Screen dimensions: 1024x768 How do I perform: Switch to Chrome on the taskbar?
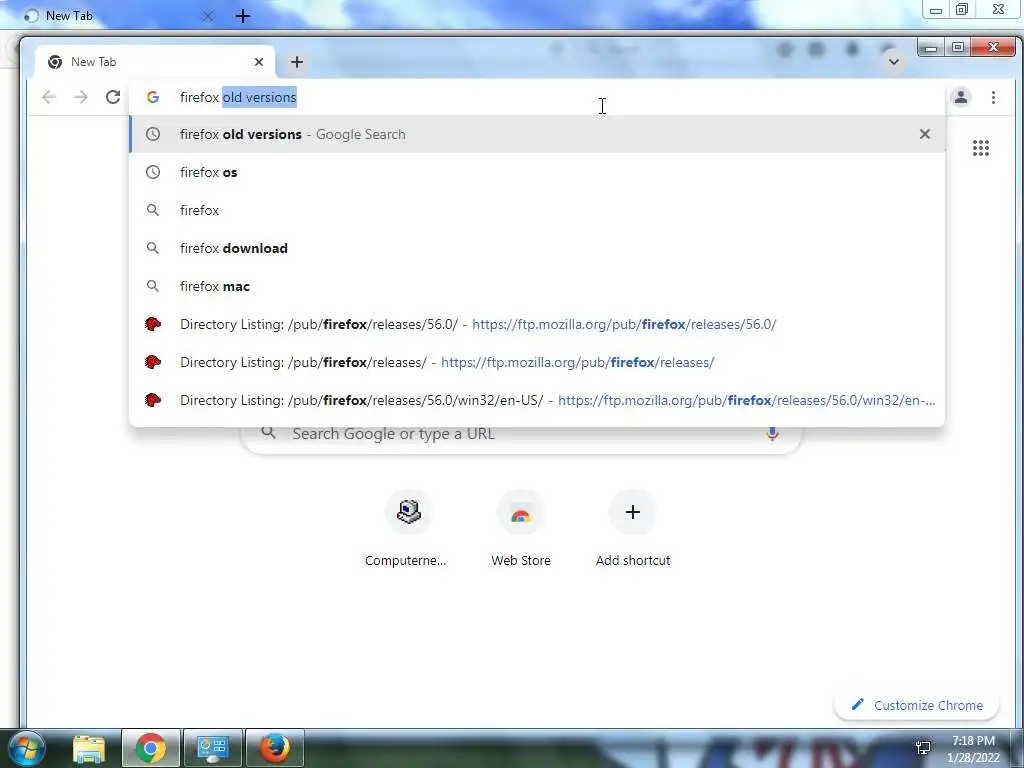pos(150,748)
